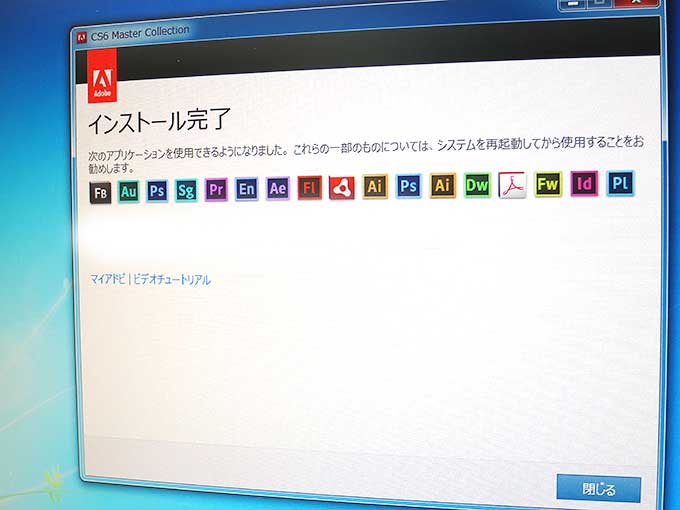Click the Dw Dreamweaver icon

(x=477, y=185)
